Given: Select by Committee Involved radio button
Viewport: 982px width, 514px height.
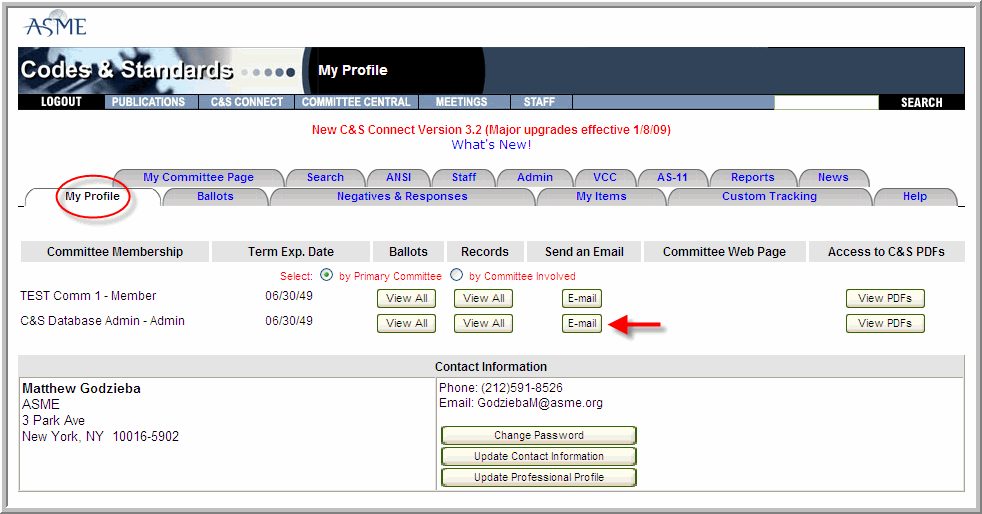Looking at the screenshot, I should coord(457,275).
